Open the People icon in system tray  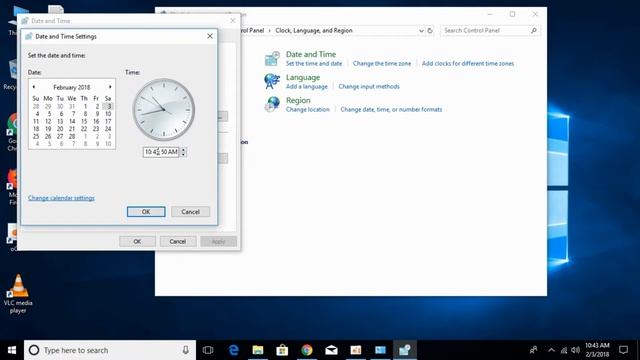(533, 350)
